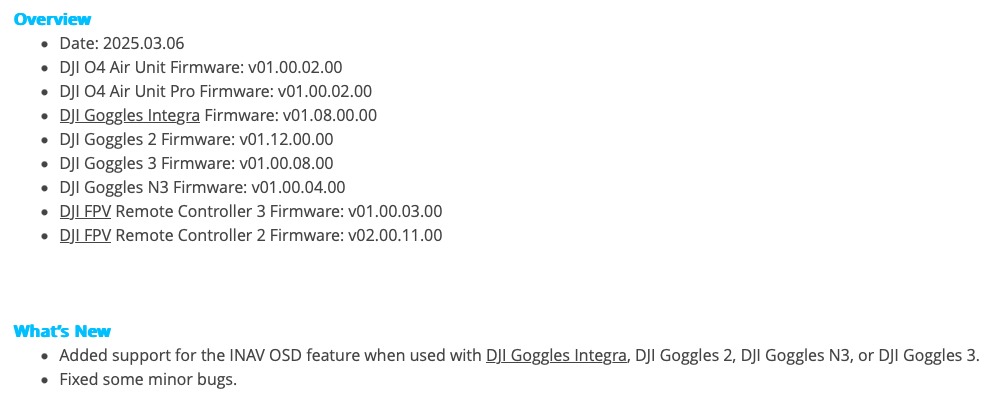The image size is (997, 408).
Task: Click the Goggles 2 Firmware v01.12.00.00 entry
Action: coord(196,139)
